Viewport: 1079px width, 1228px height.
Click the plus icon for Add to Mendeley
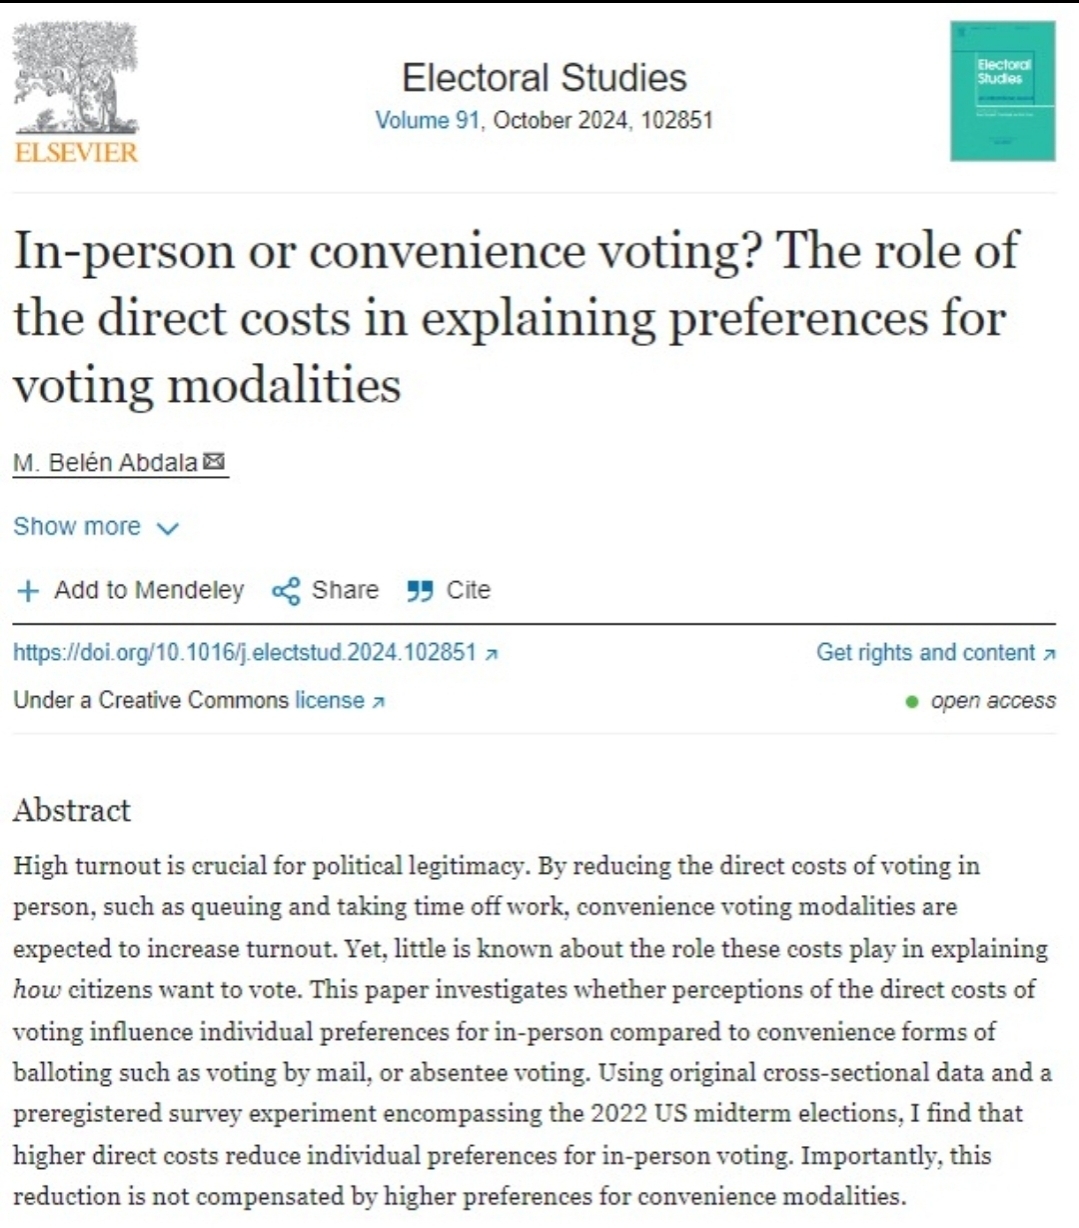tap(28, 591)
